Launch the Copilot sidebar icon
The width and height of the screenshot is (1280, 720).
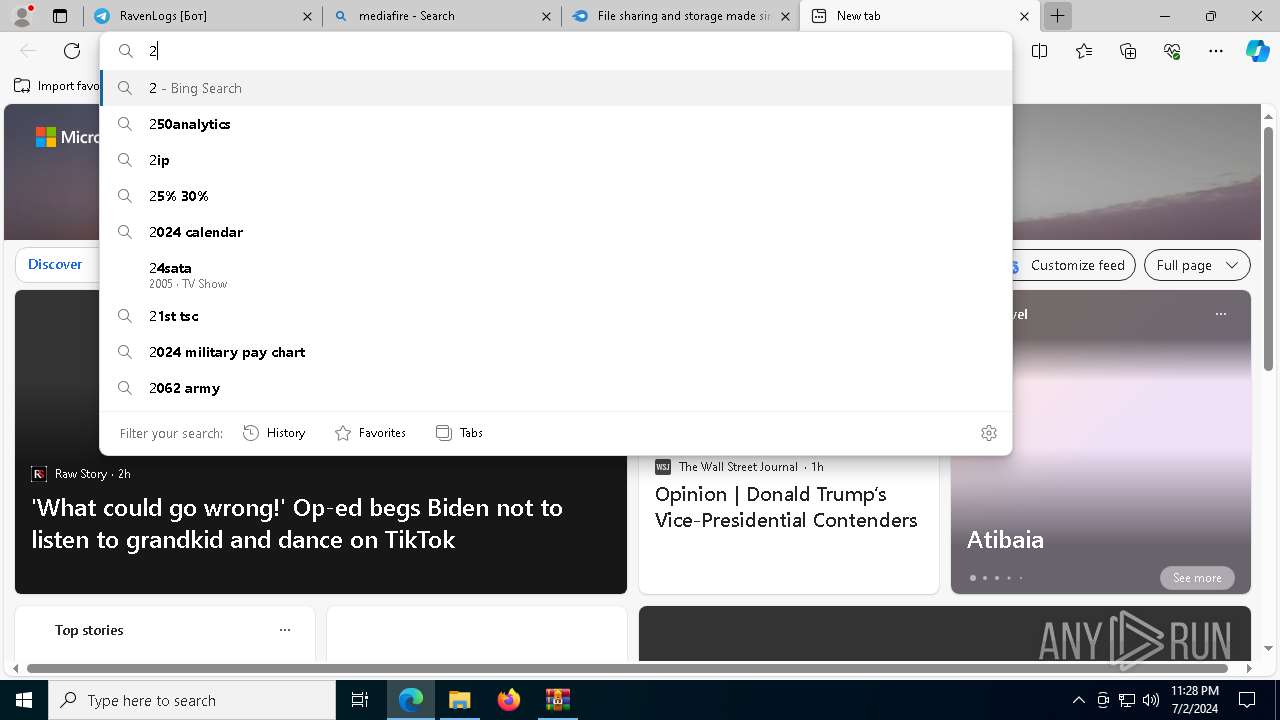pos(1258,51)
